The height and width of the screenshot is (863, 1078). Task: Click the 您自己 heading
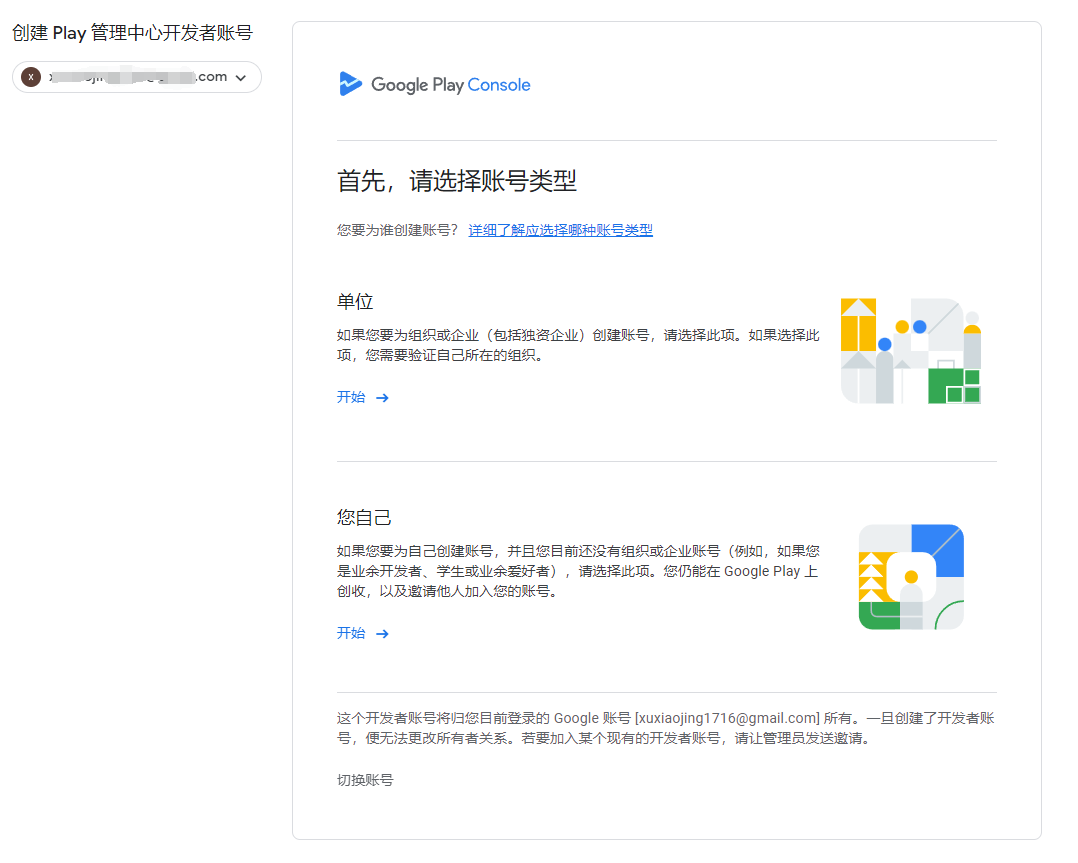click(364, 517)
